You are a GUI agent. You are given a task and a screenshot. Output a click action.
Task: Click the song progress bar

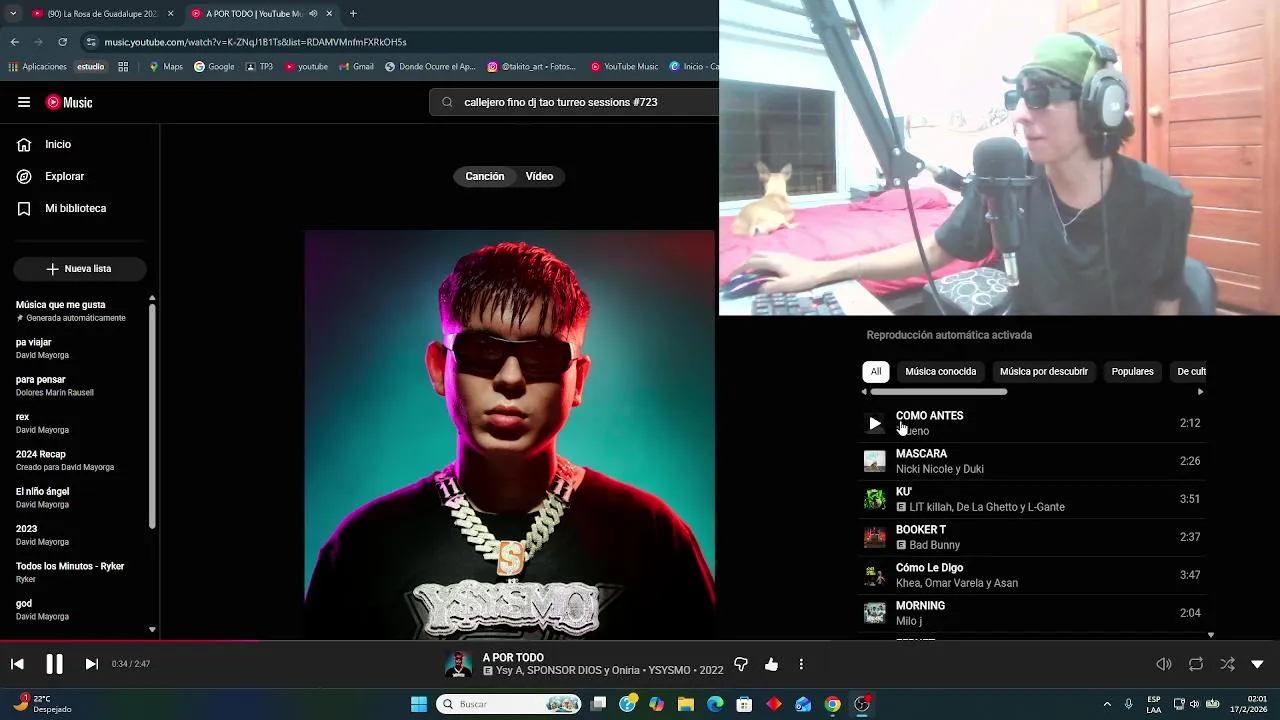click(640, 641)
